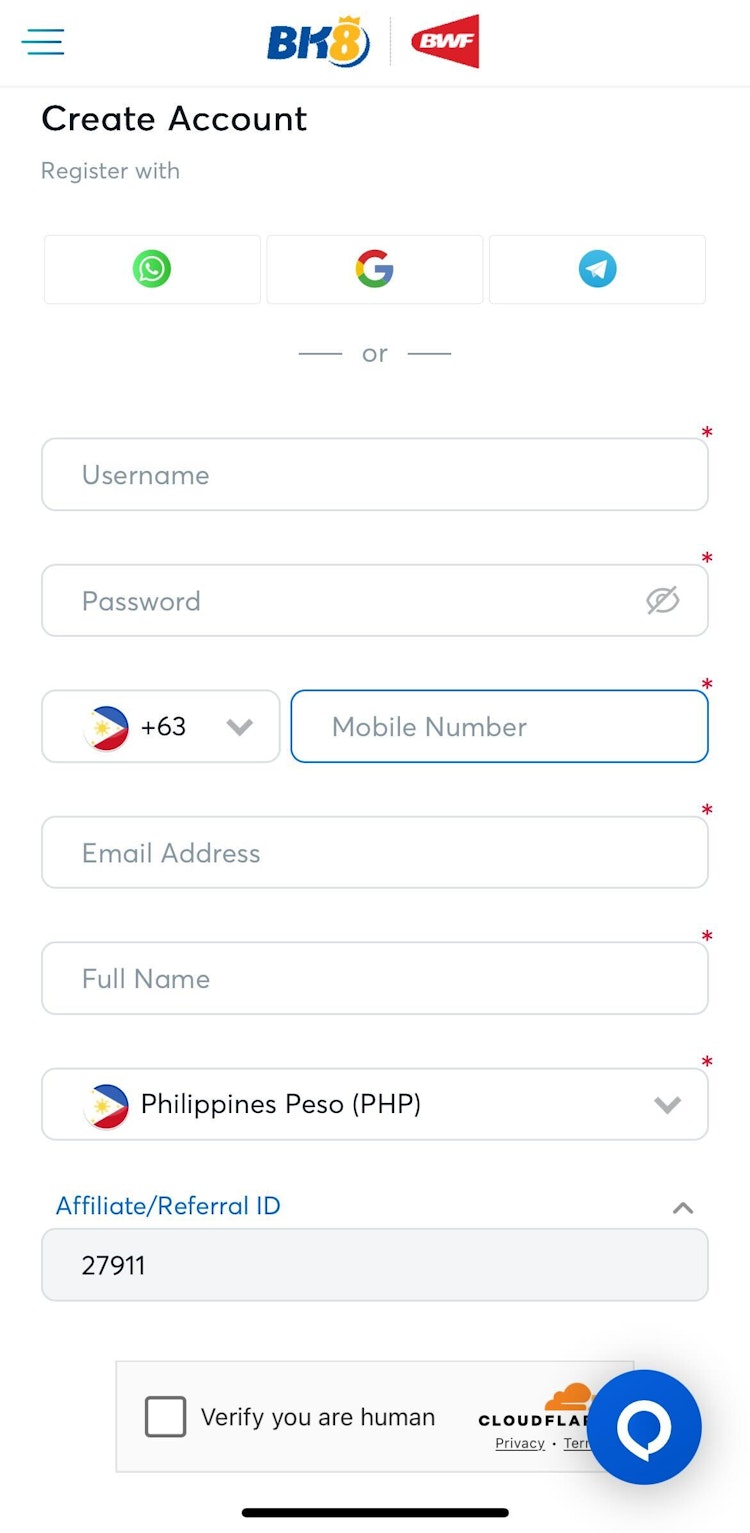This screenshot has width=750, height=1533.
Task: Open the live chat bubble
Action: pyautogui.click(x=644, y=1427)
